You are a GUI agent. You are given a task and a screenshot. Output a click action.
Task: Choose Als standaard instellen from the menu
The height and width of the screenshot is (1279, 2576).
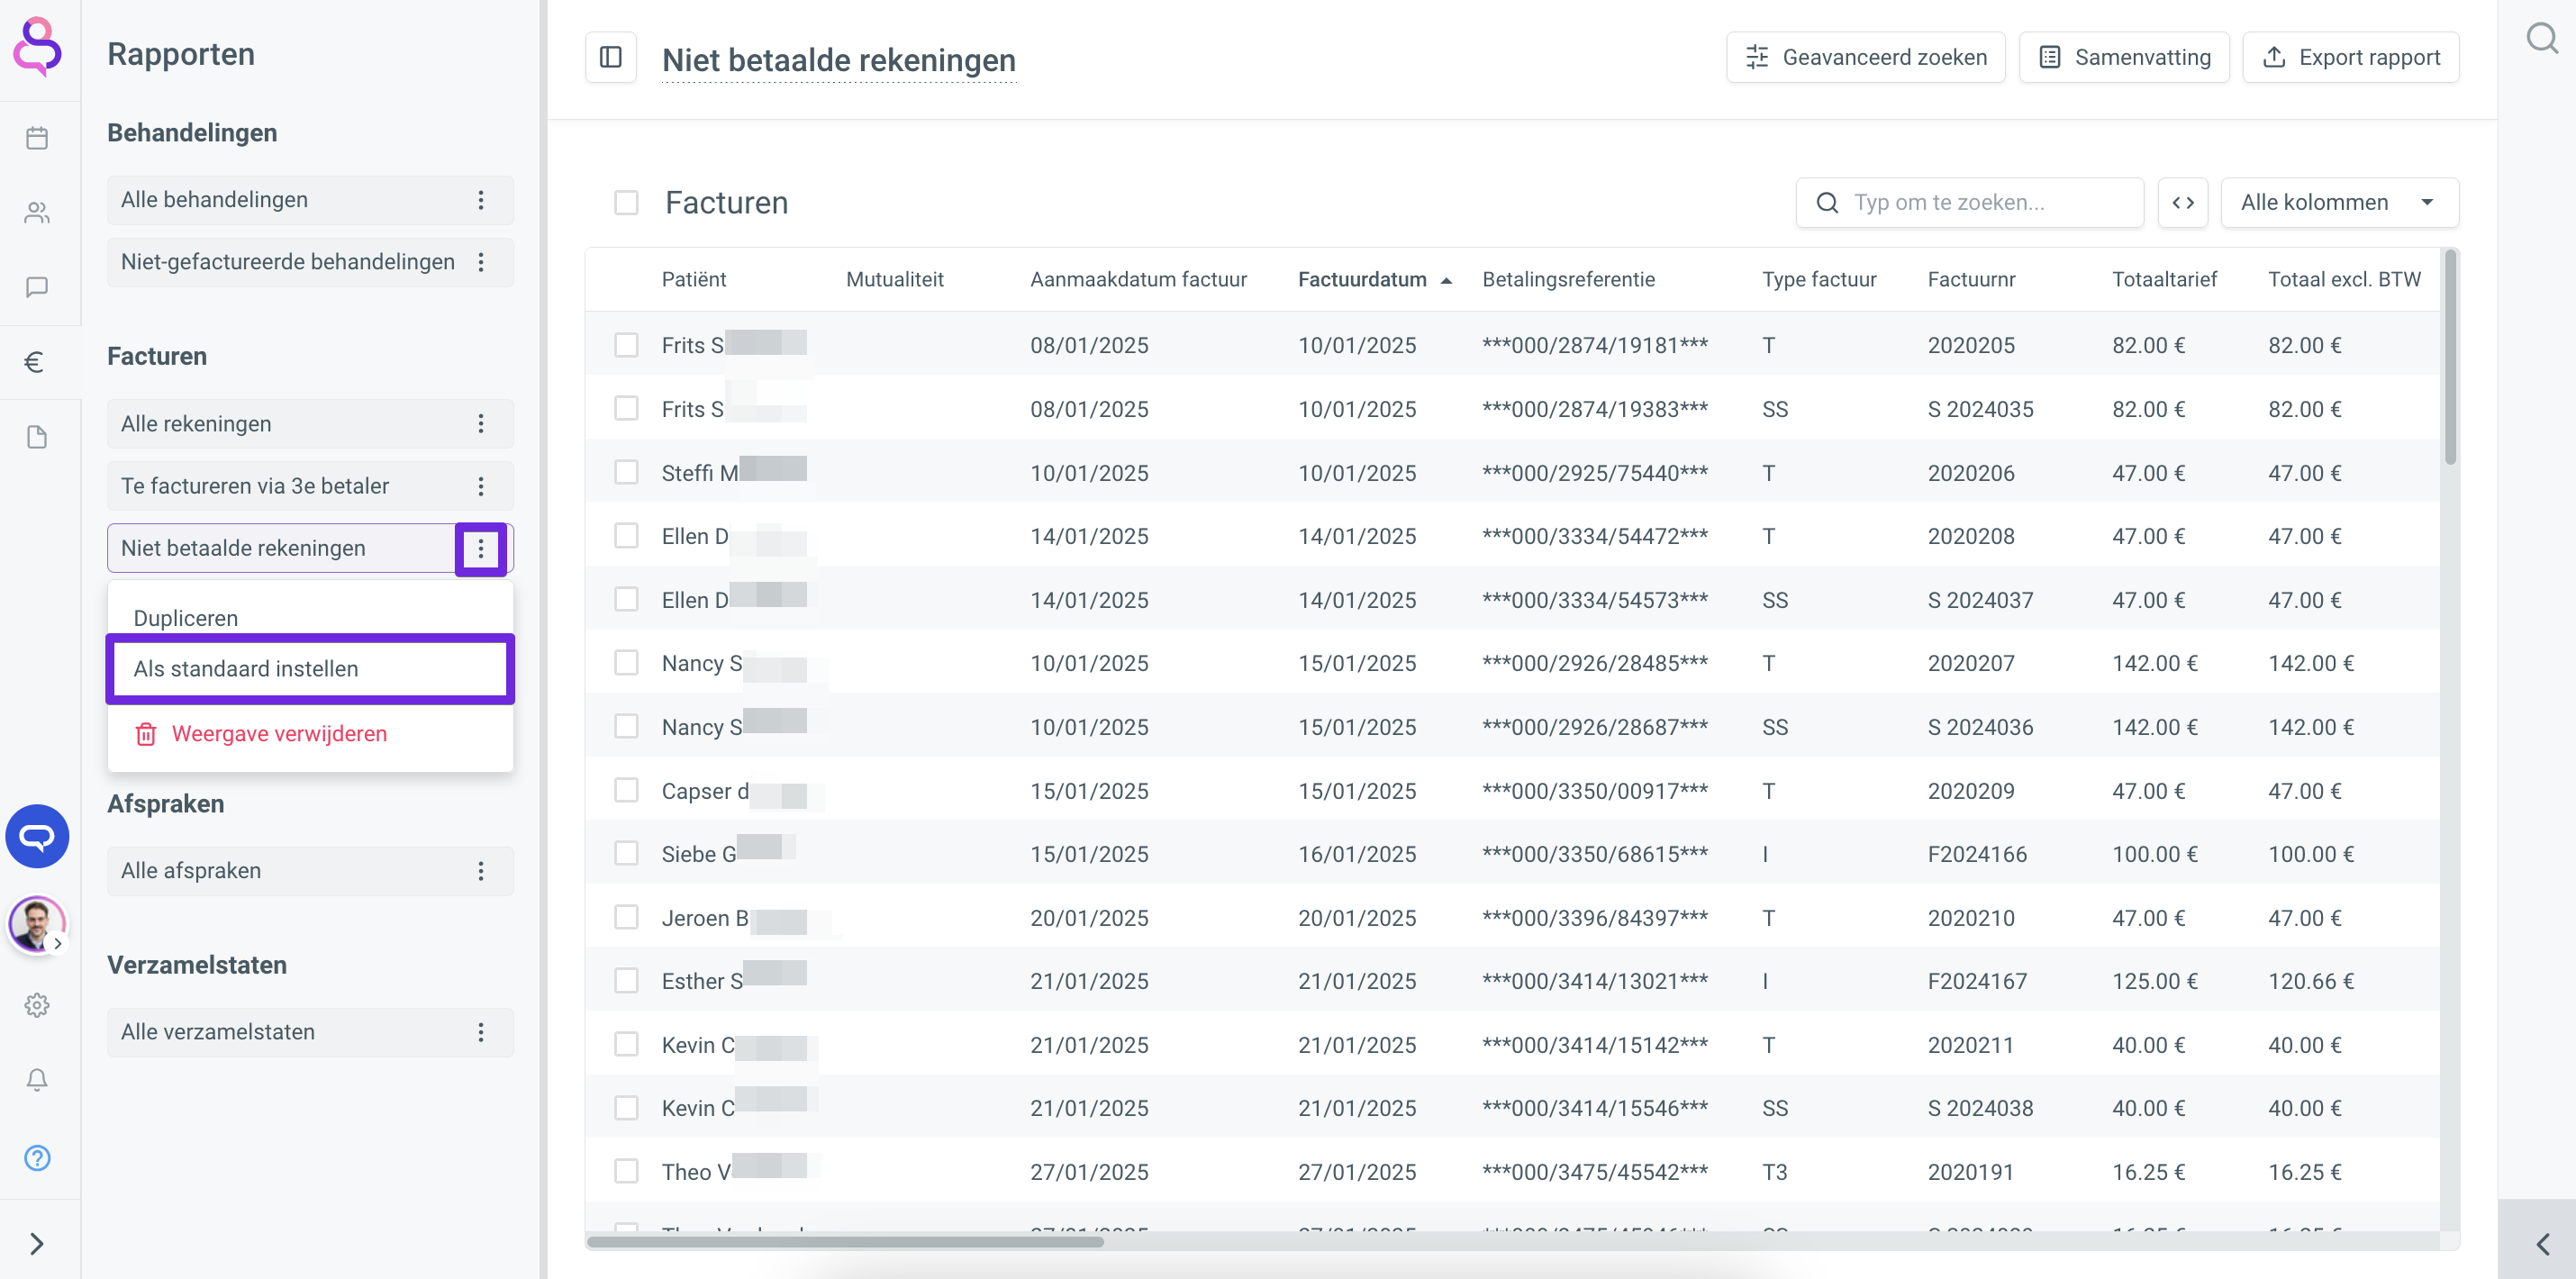246,668
